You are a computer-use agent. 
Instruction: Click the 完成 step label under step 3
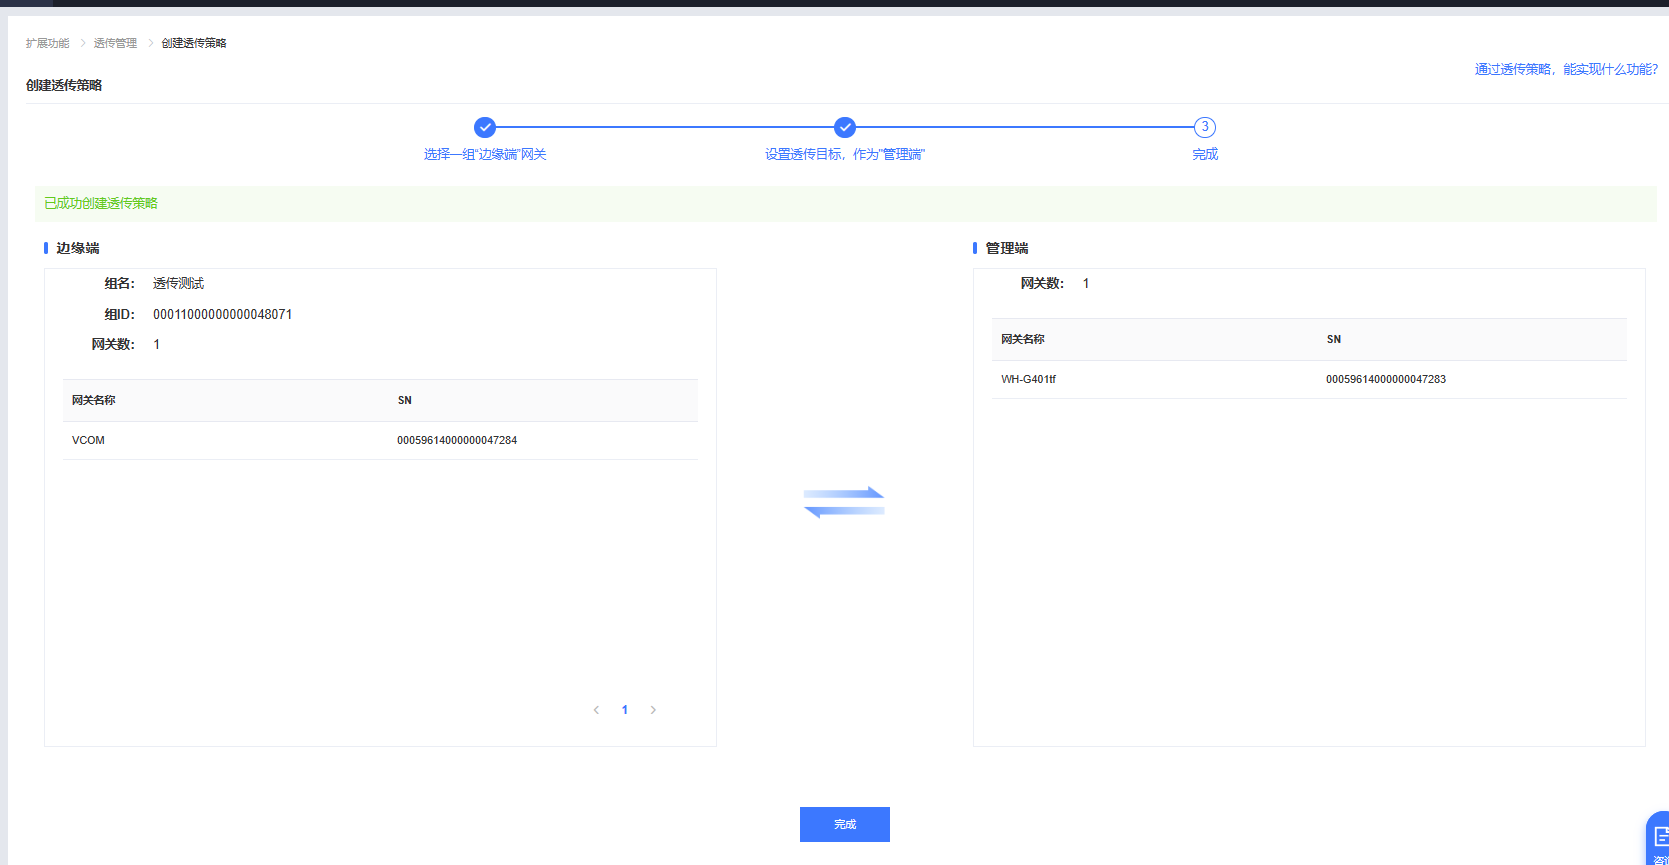1205,154
